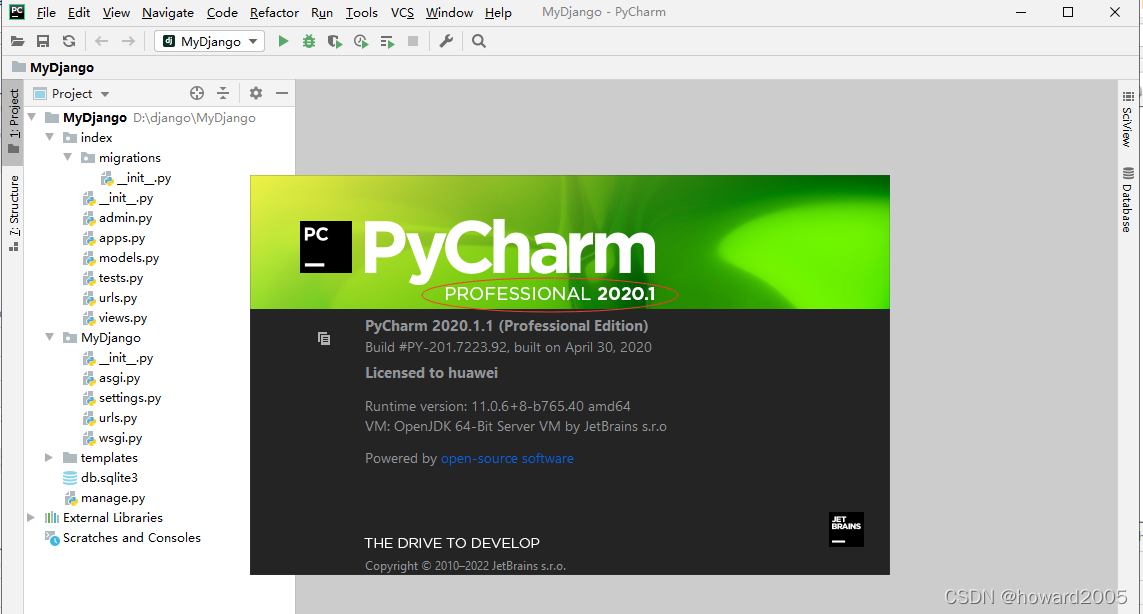Viewport: 1143px width, 614px height.
Task: Open the Database side tab
Action: [1127, 200]
